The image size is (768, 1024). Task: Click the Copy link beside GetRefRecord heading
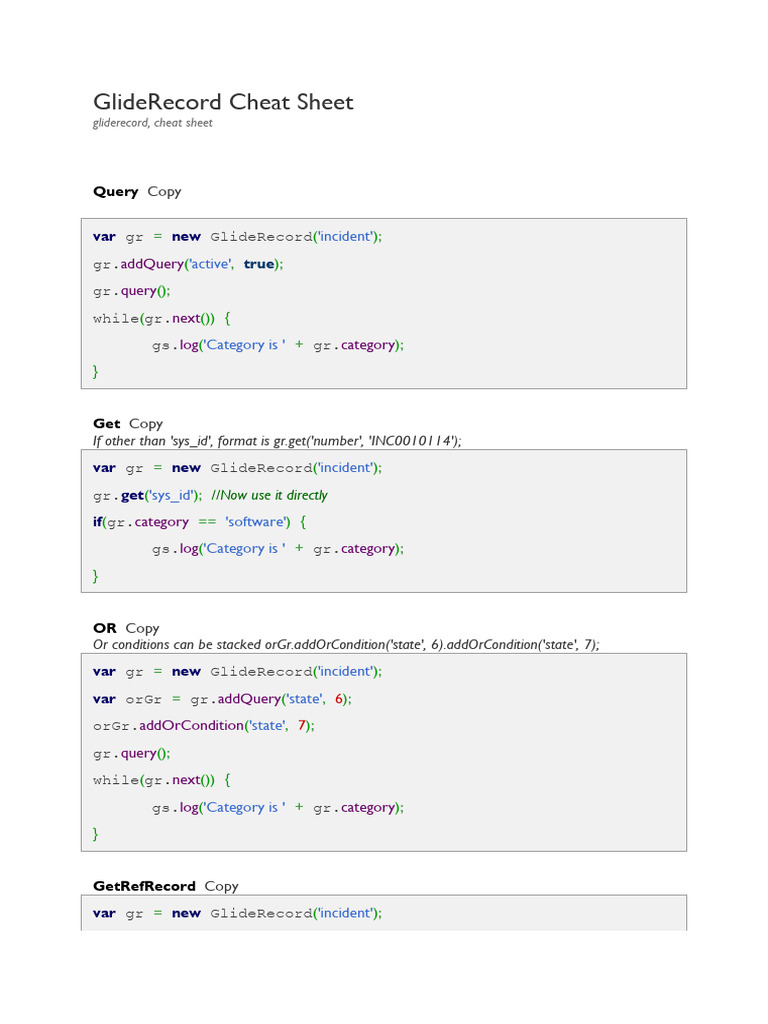(x=221, y=886)
